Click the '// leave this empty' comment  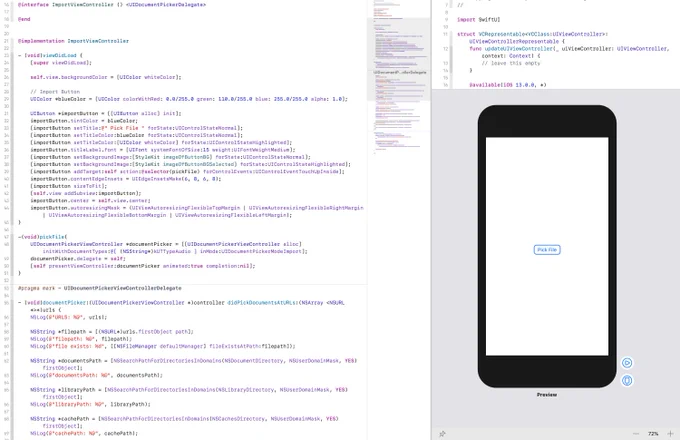(511, 63)
